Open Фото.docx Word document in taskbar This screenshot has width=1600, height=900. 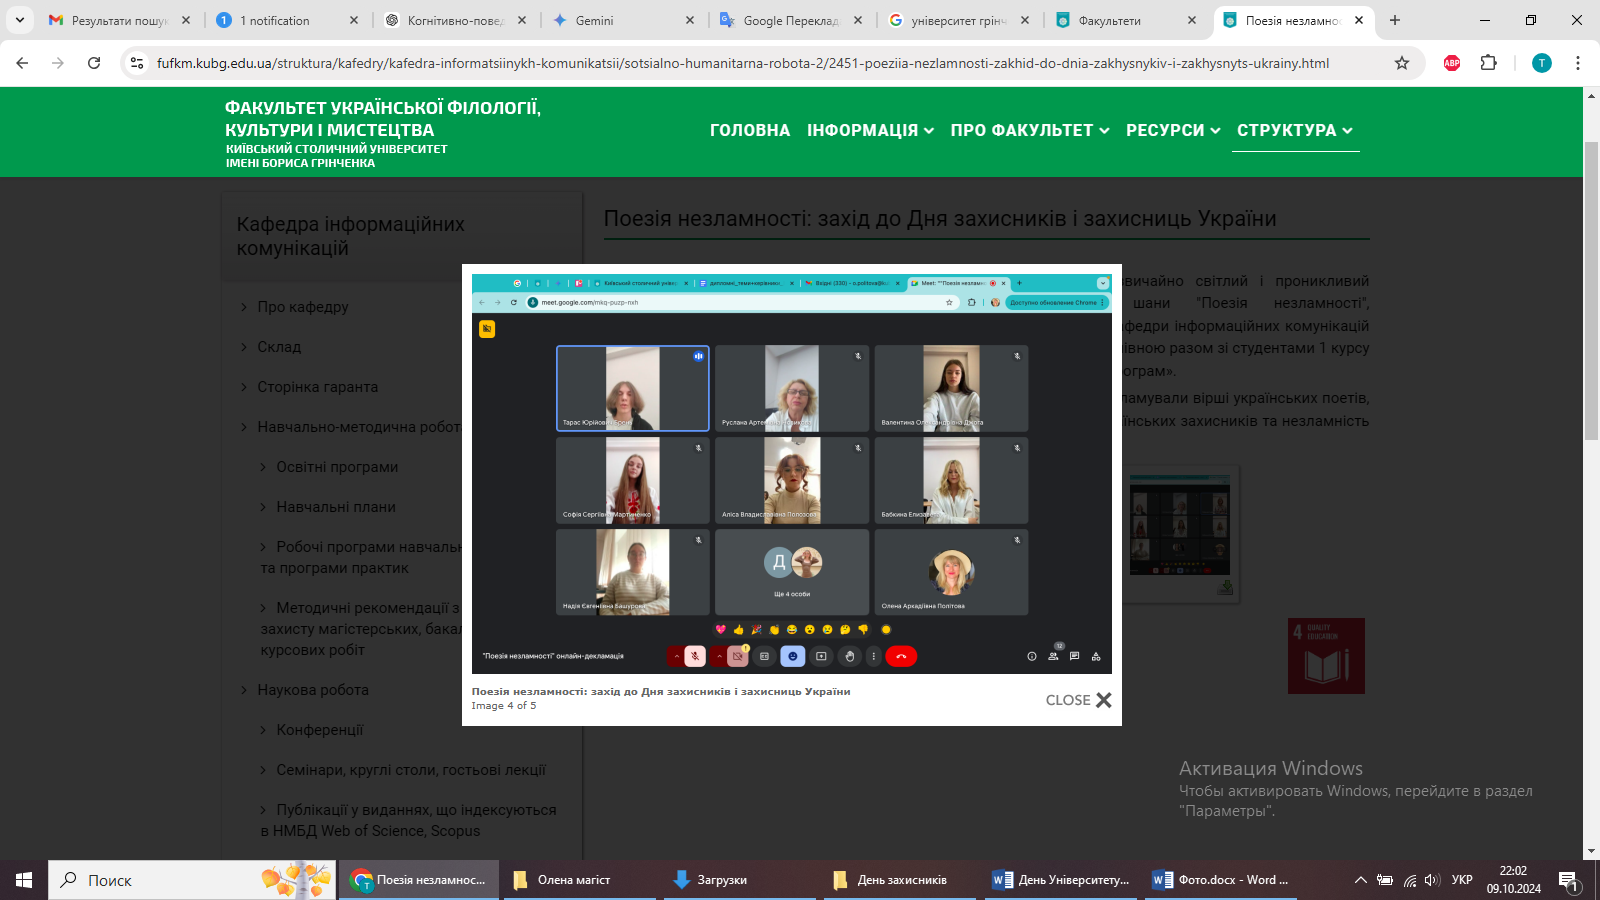tap(1222, 880)
